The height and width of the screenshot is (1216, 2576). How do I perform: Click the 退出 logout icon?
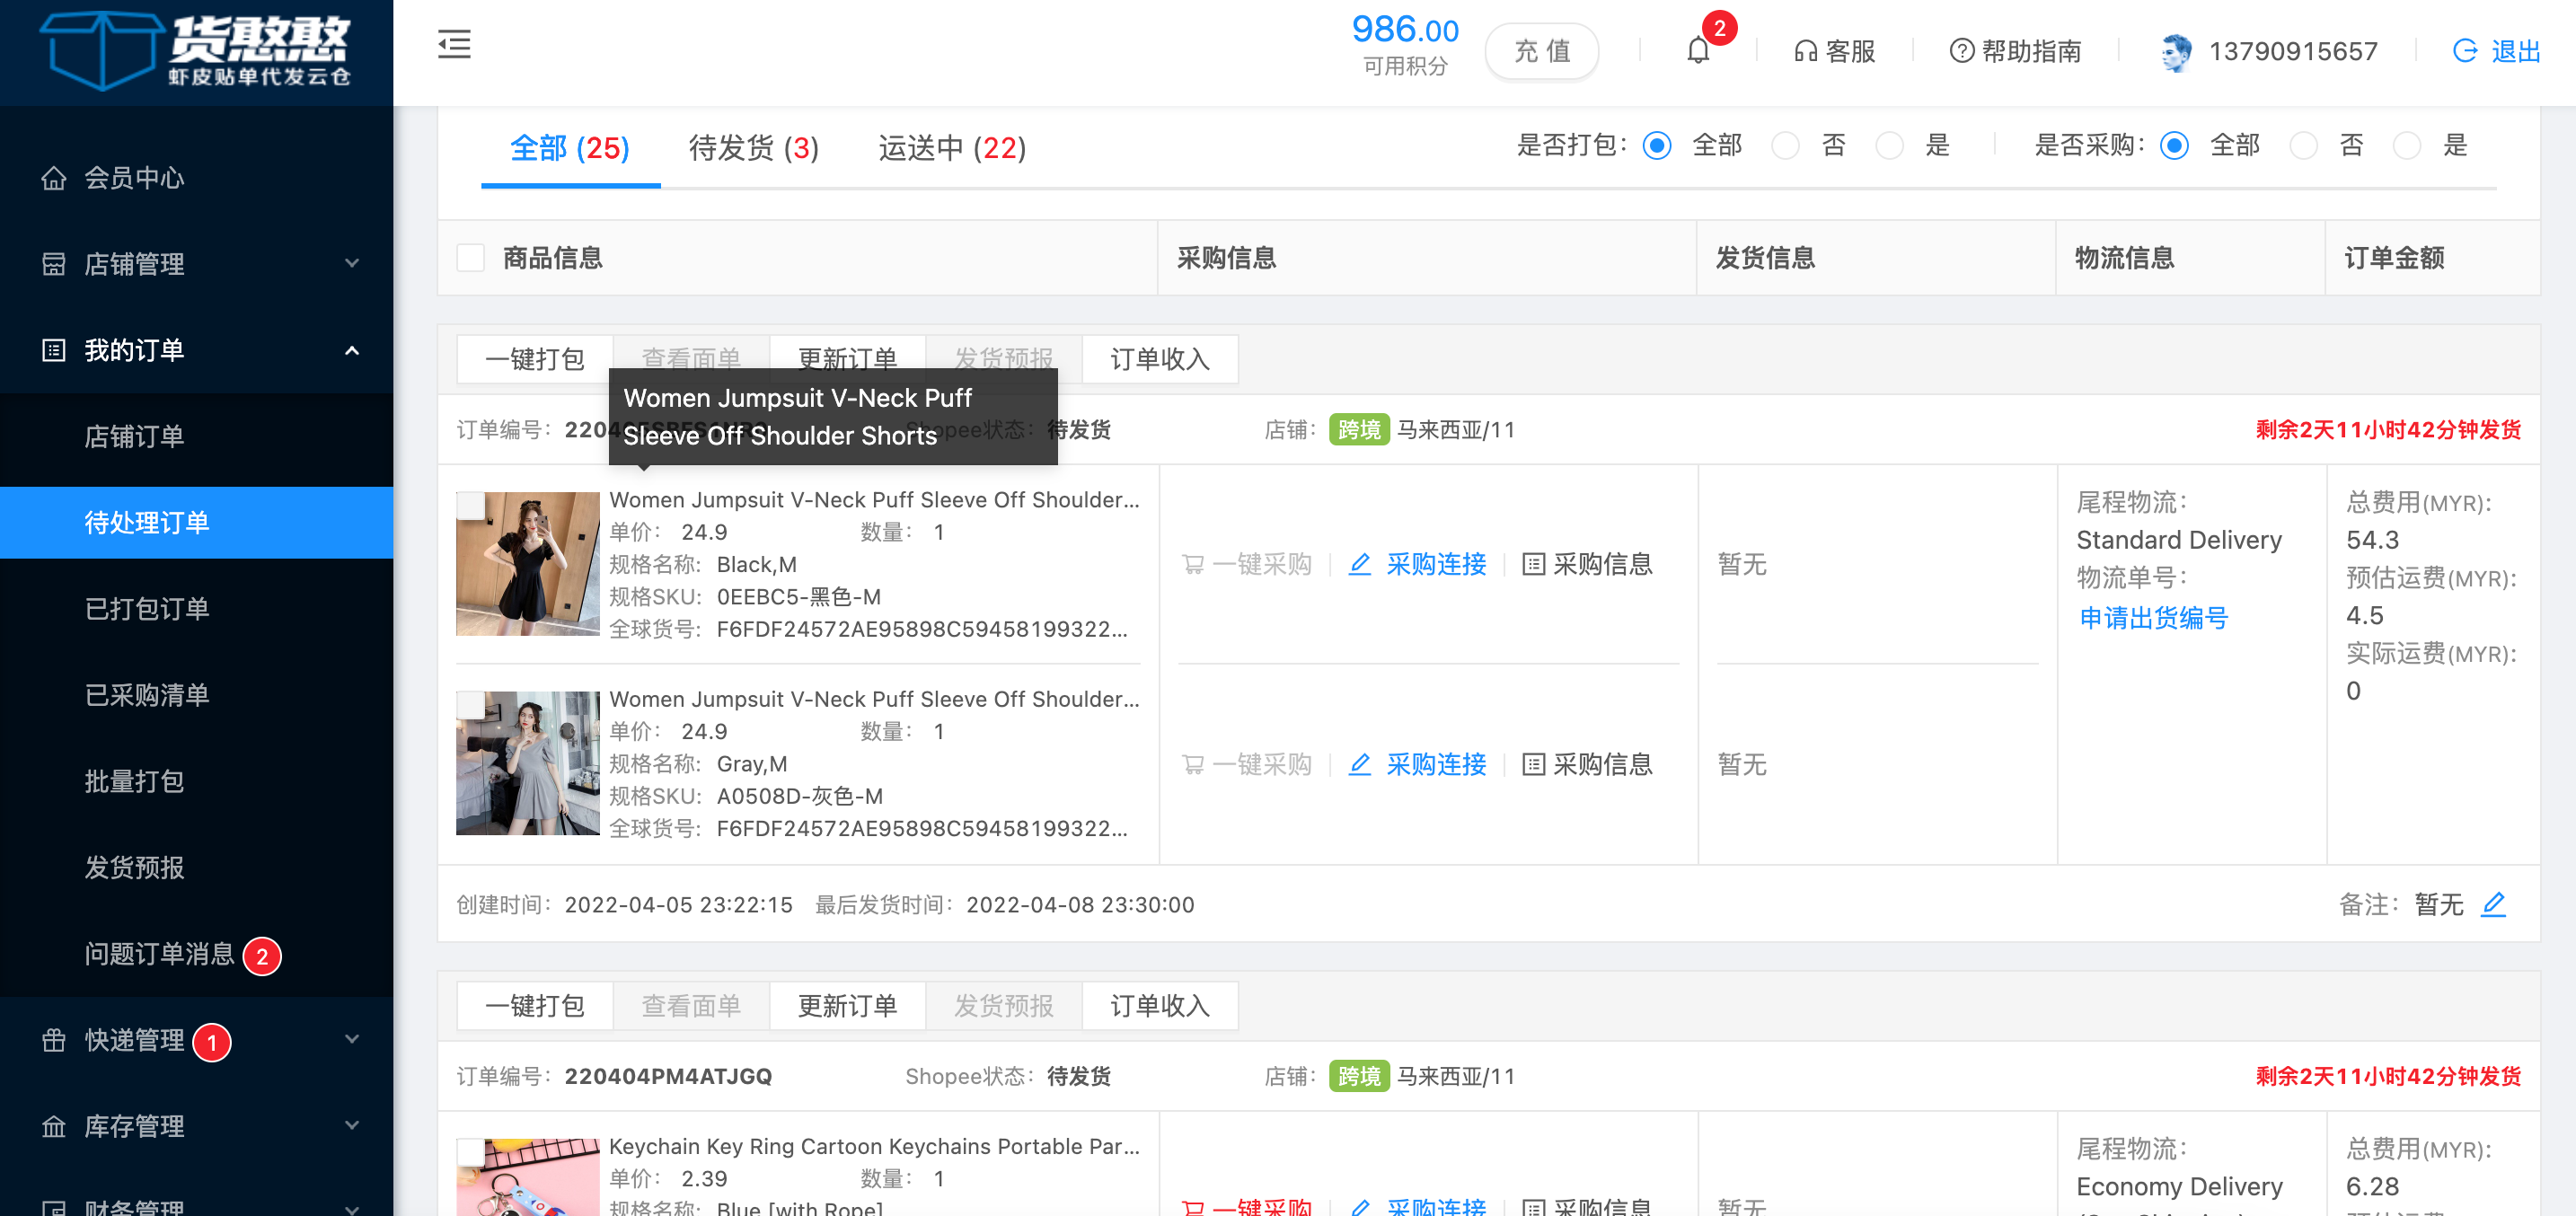[x=2465, y=51]
